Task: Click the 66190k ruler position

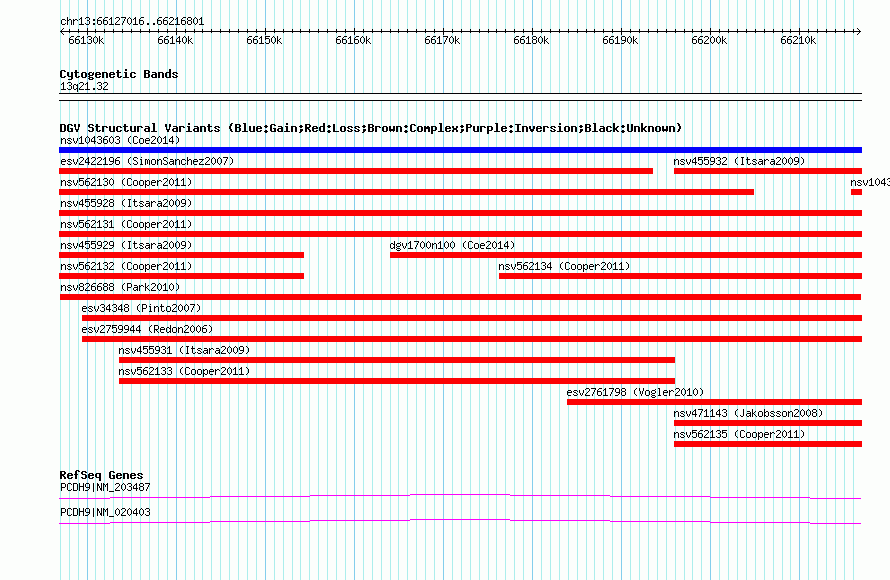Action: pos(620,40)
